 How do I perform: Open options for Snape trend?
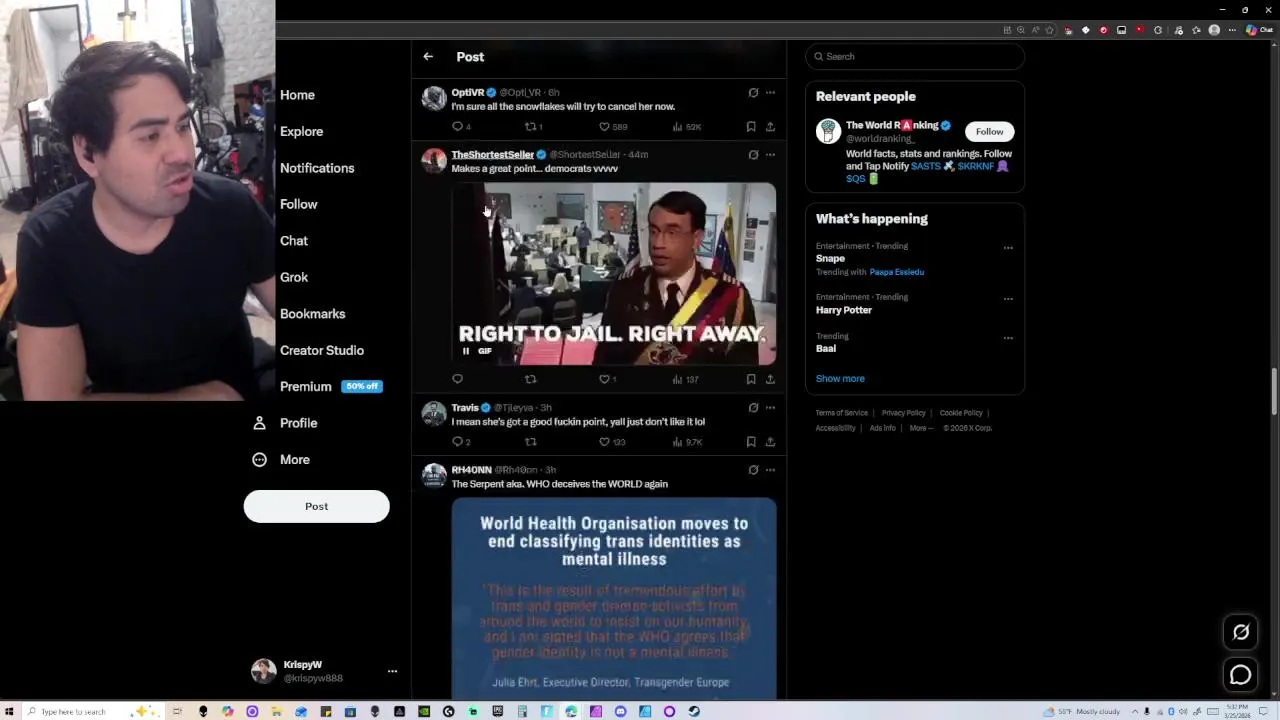pos(1008,248)
